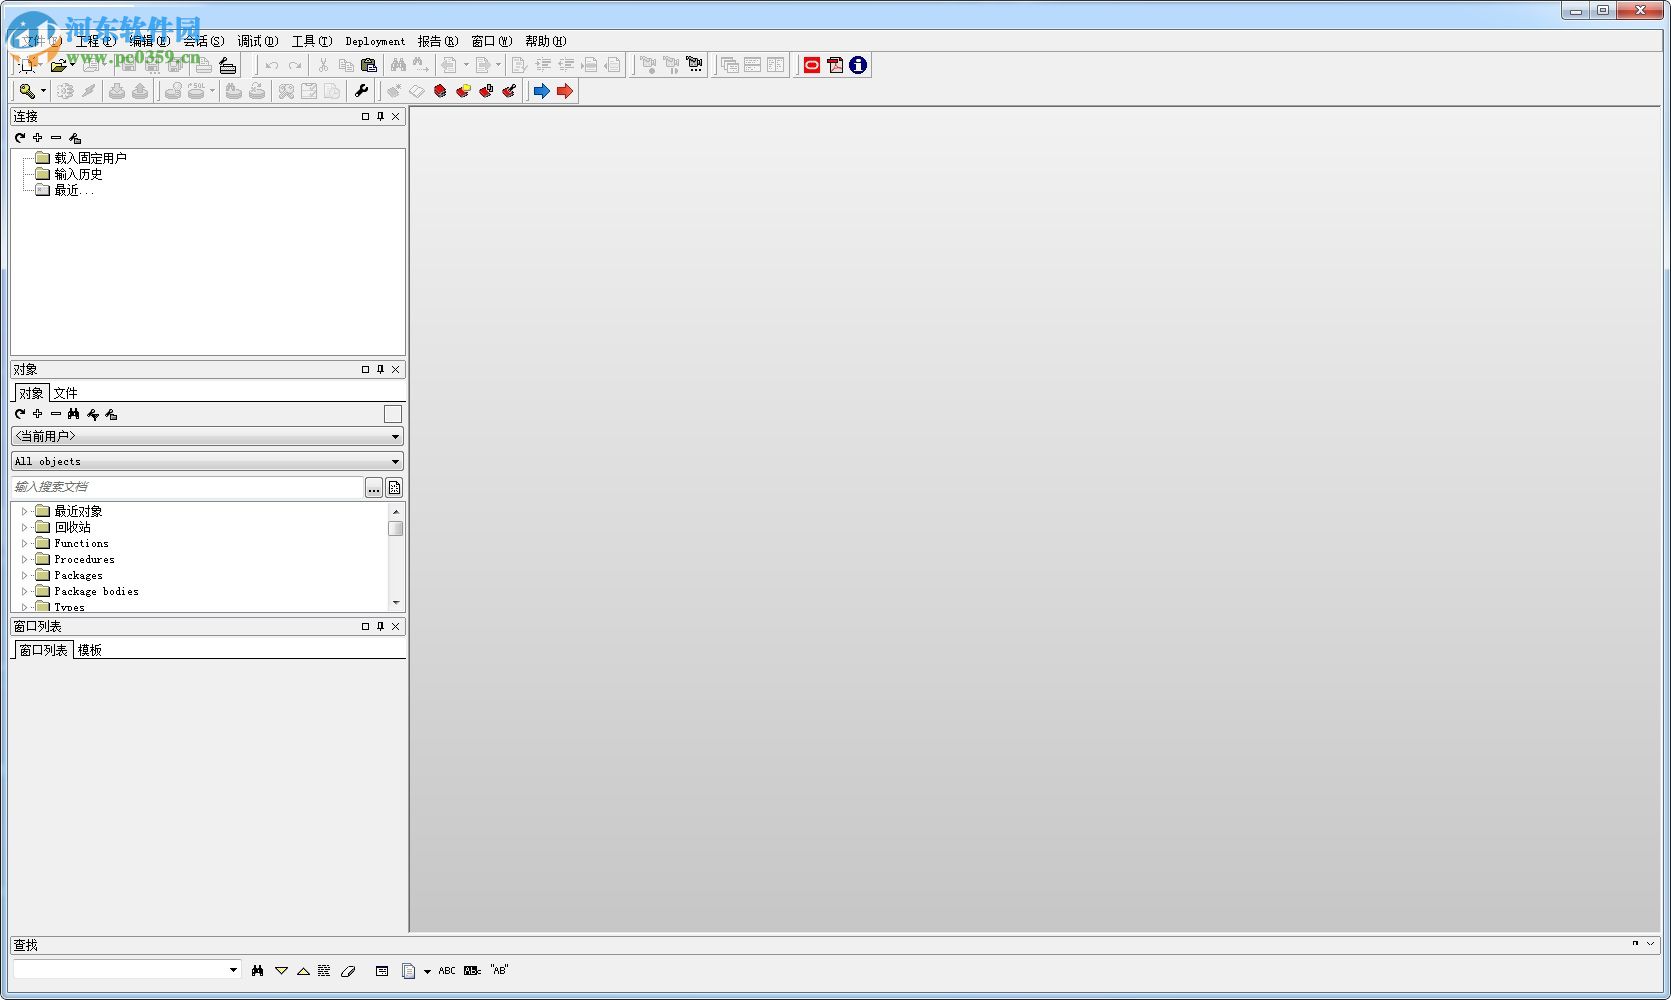Pin the 连接 panel with pushpin
The width and height of the screenshot is (1671, 1000).
[x=380, y=117]
